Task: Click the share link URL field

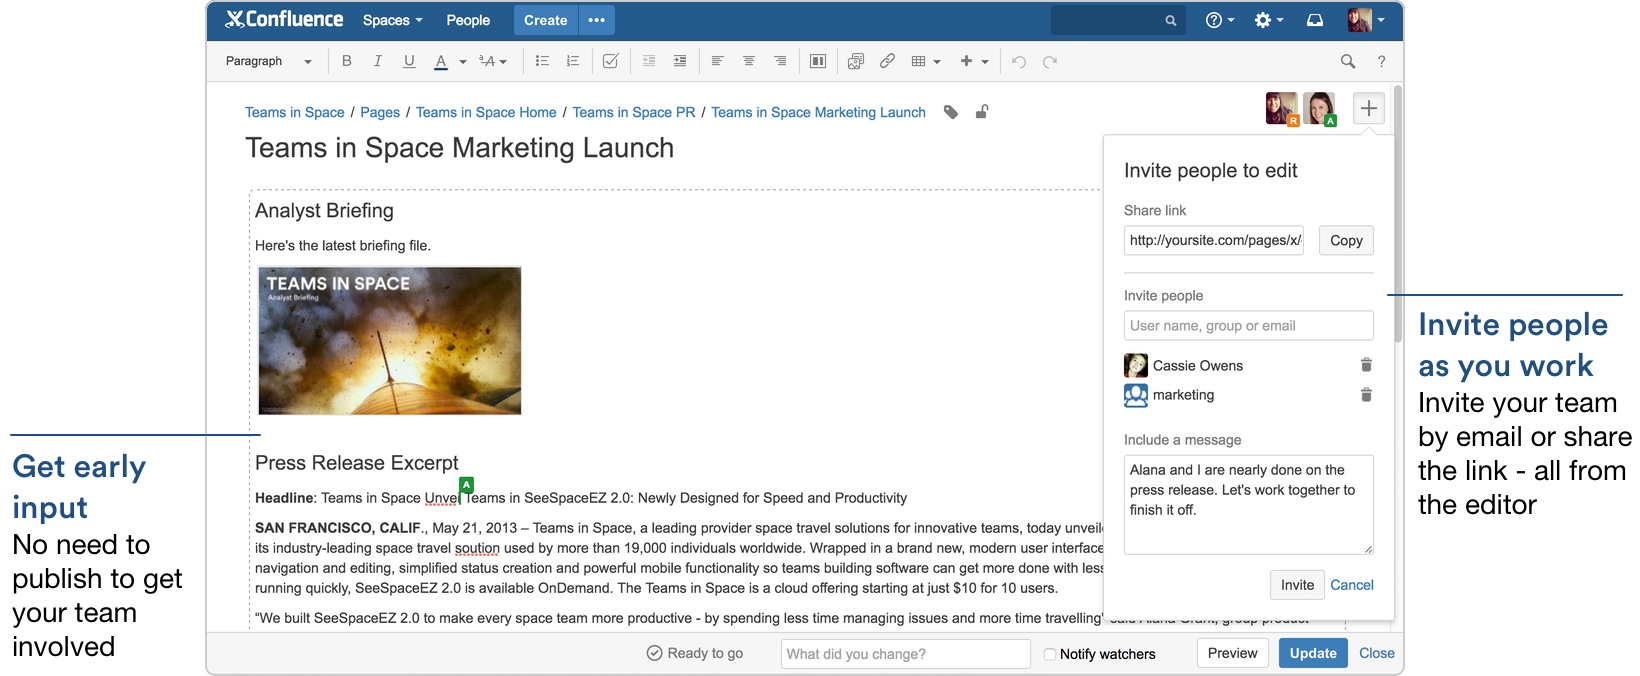Action: tap(1214, 240)
